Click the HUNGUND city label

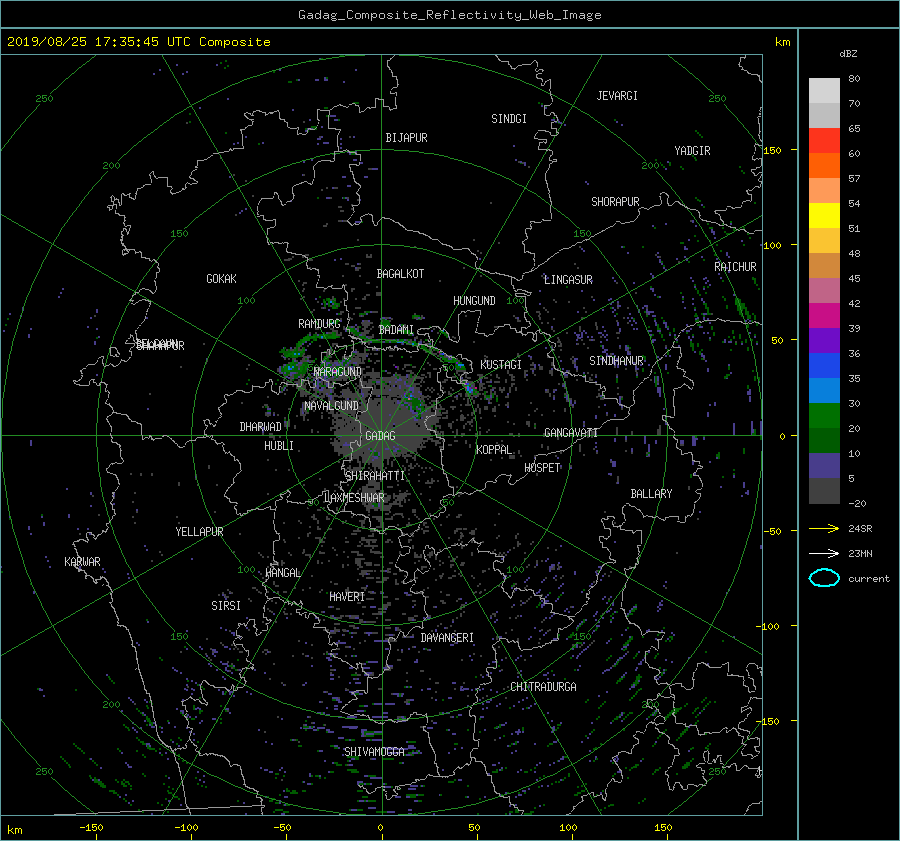(474, 301)
